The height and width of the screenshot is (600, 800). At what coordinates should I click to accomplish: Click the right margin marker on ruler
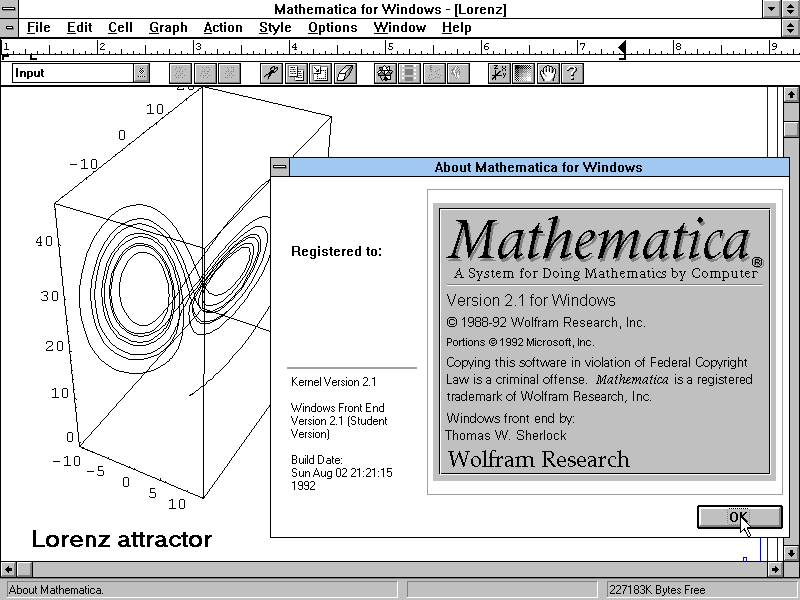tap(622, 50)
